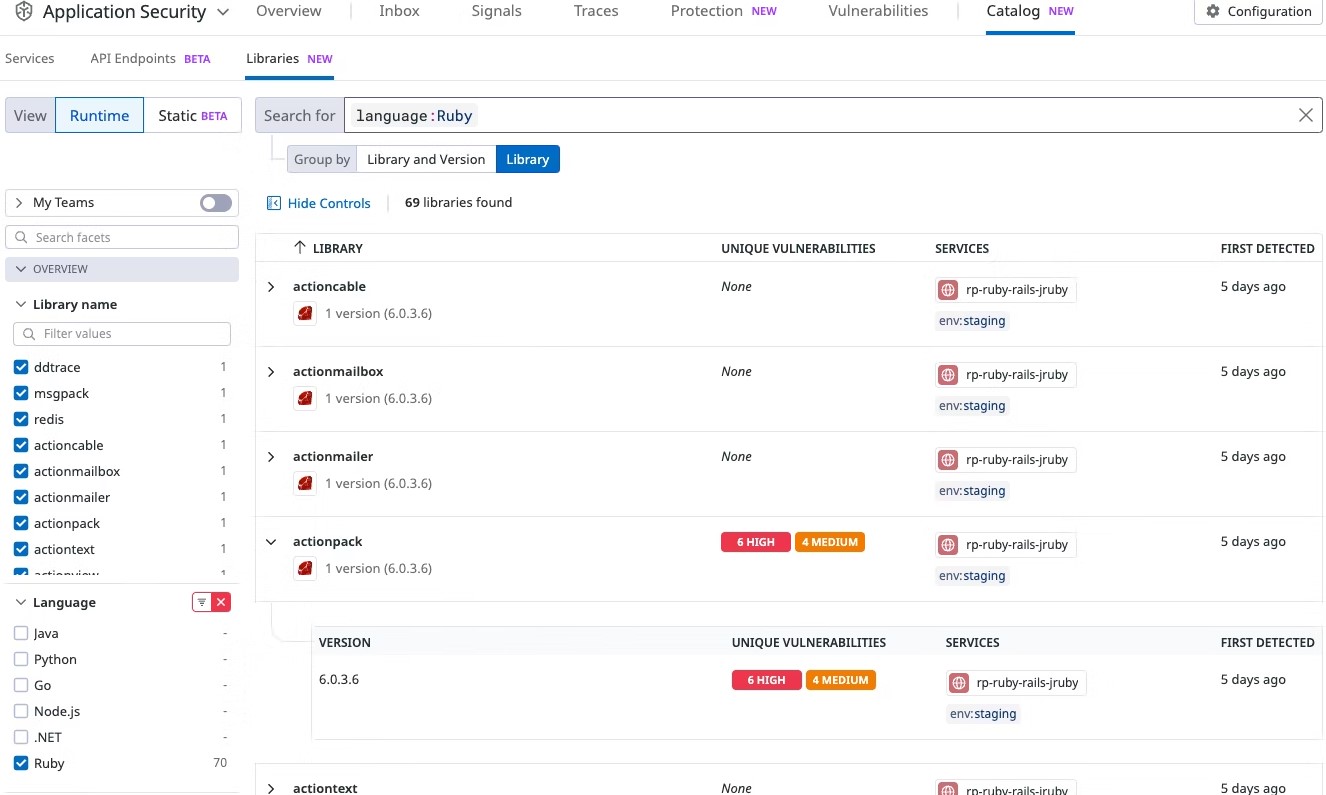This screenshot has height=795, width=1326.
Task: Click service globe icon in 6.0.3.6 version row
Action: 958,683
